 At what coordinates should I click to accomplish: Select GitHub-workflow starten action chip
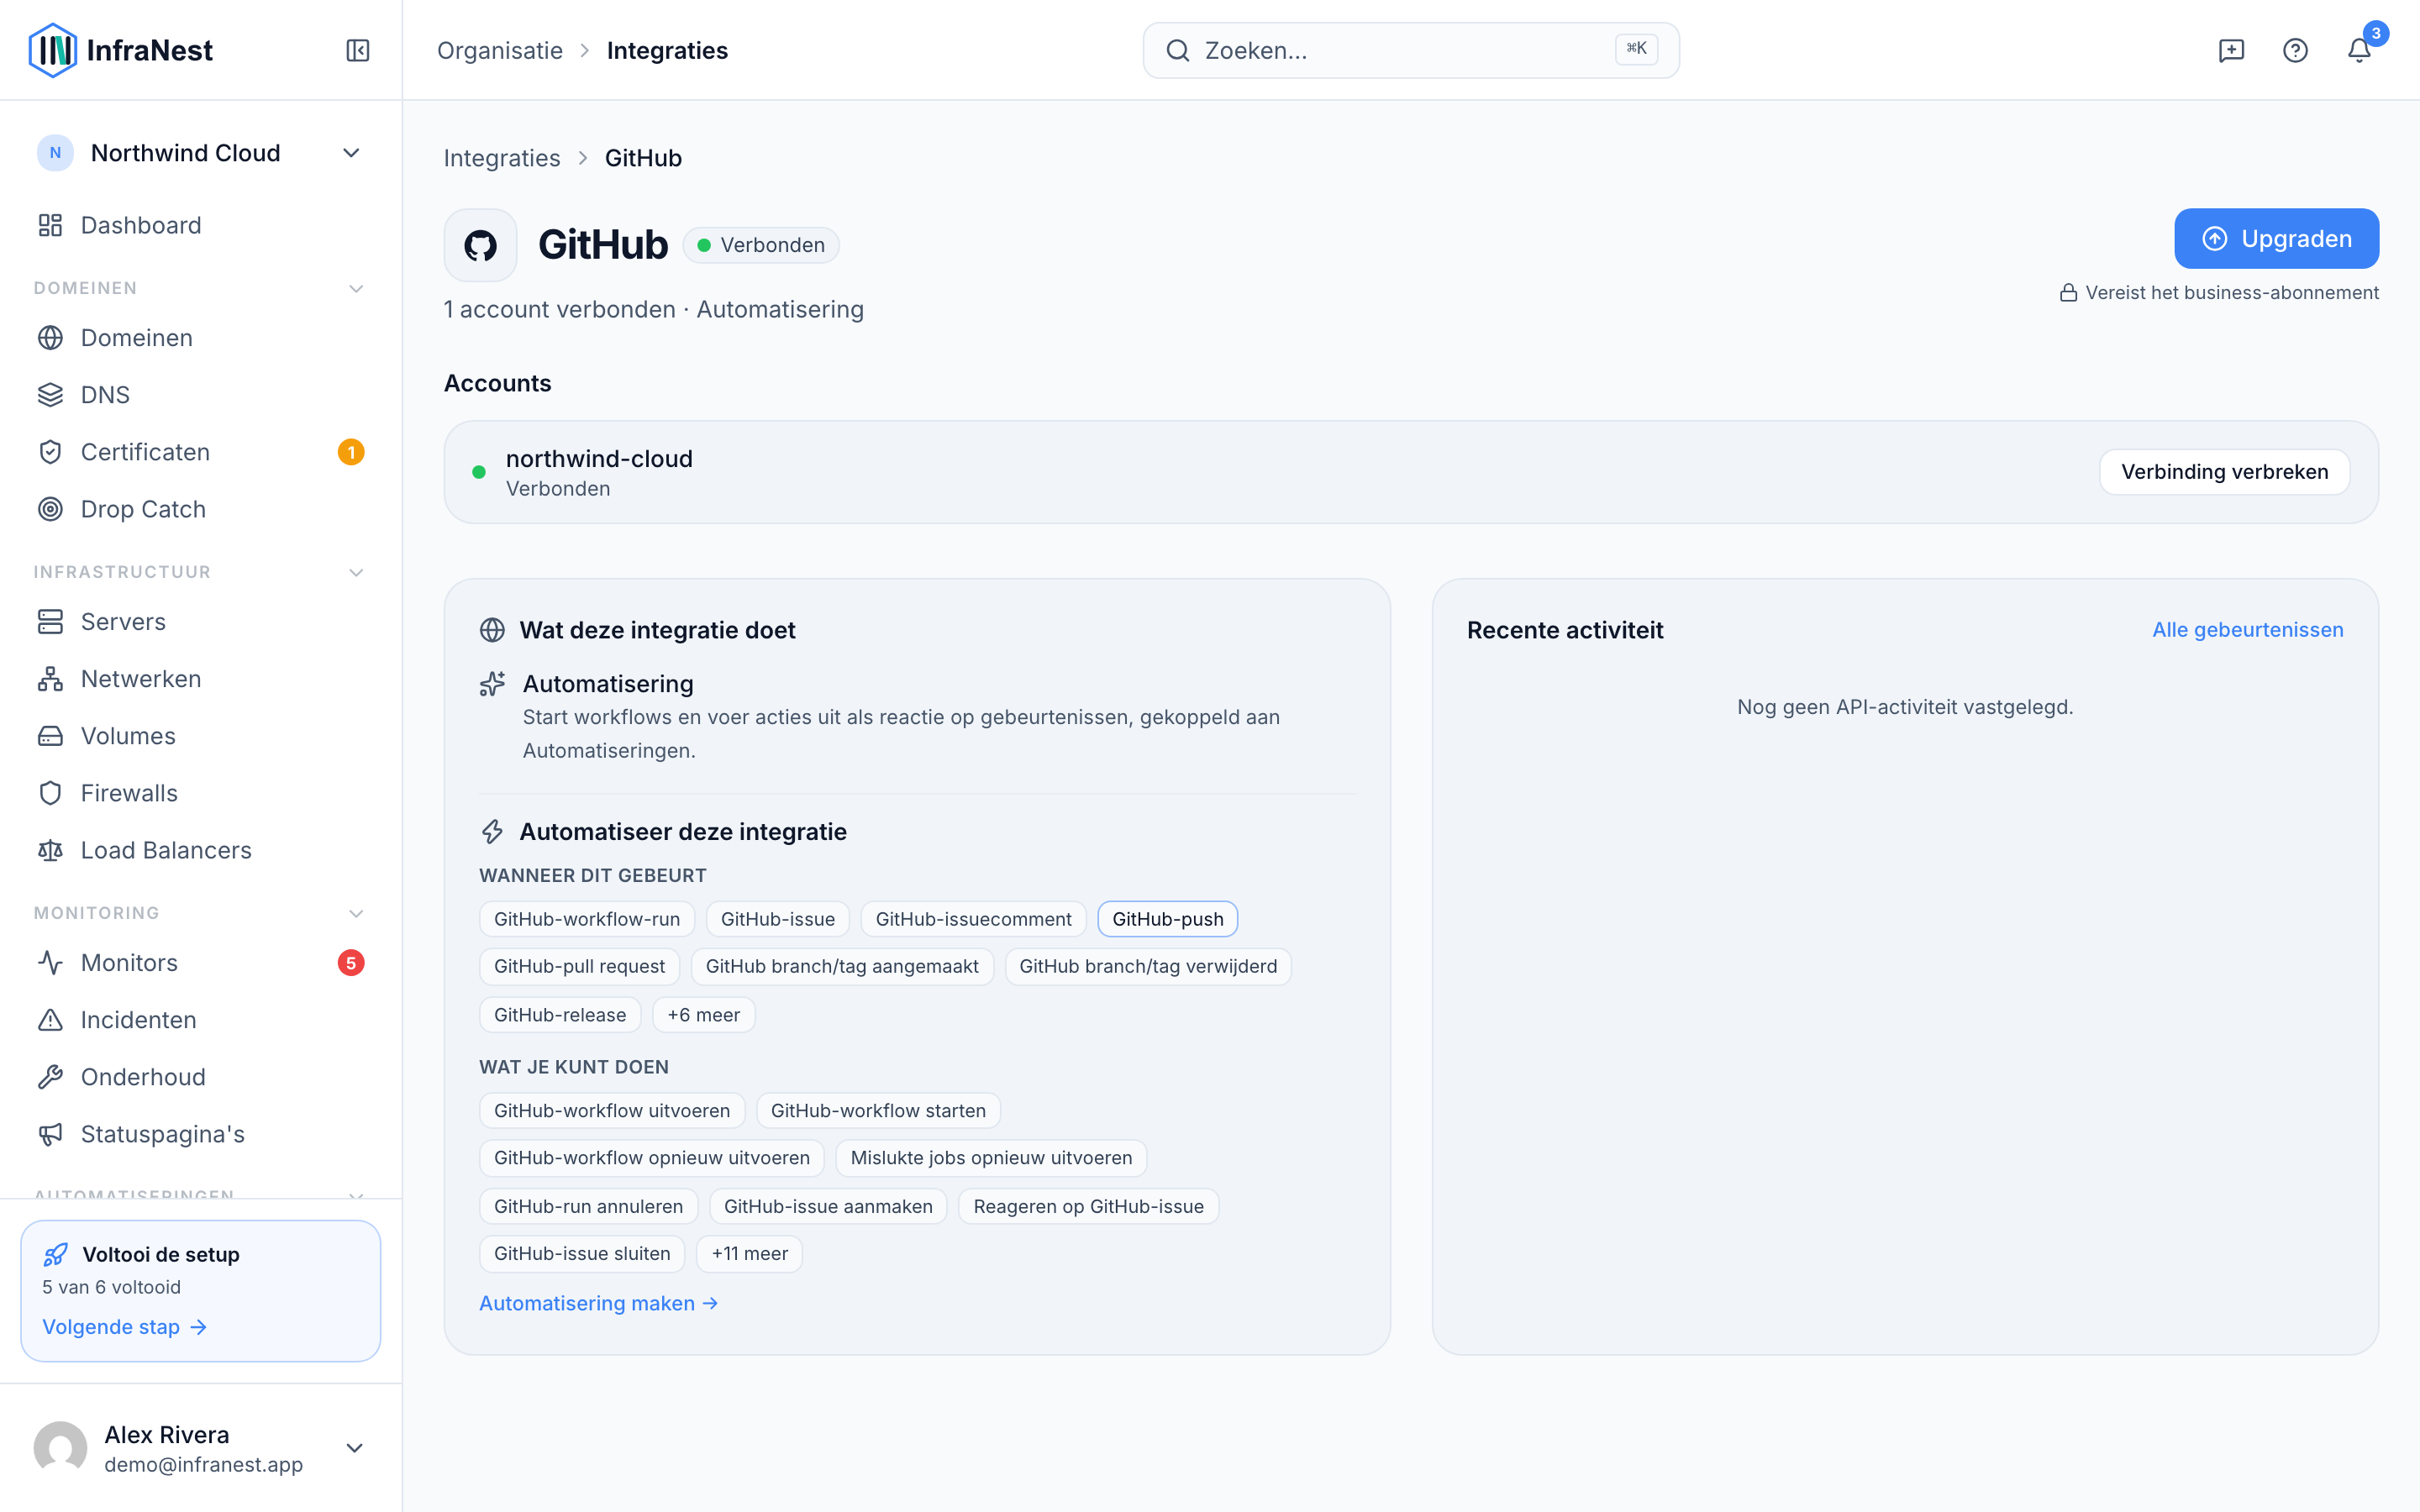(x=878, y=1111)
